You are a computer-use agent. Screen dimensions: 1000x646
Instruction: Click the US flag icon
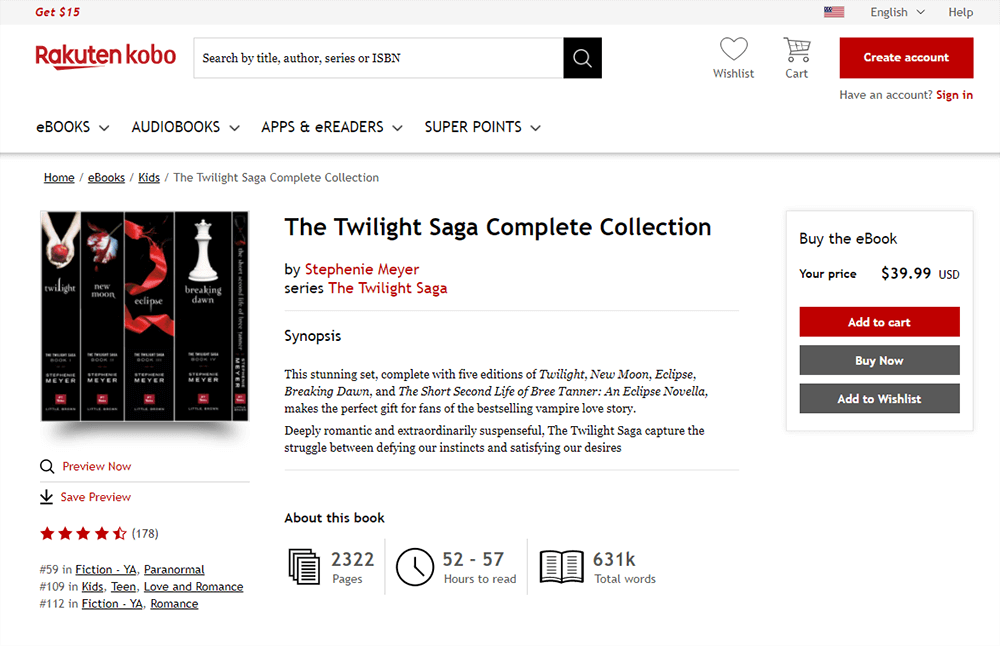coord(834,12)
